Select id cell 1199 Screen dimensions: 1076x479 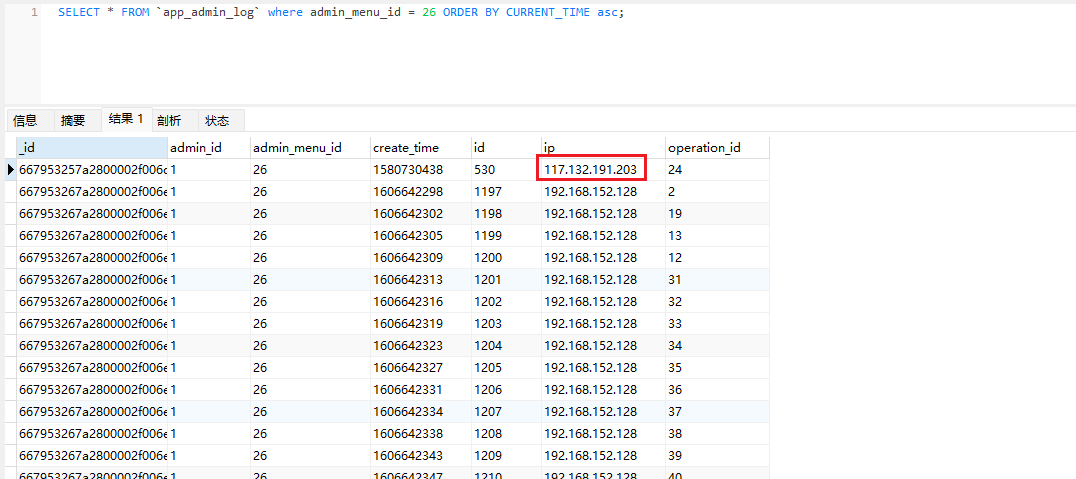(506, 235)
